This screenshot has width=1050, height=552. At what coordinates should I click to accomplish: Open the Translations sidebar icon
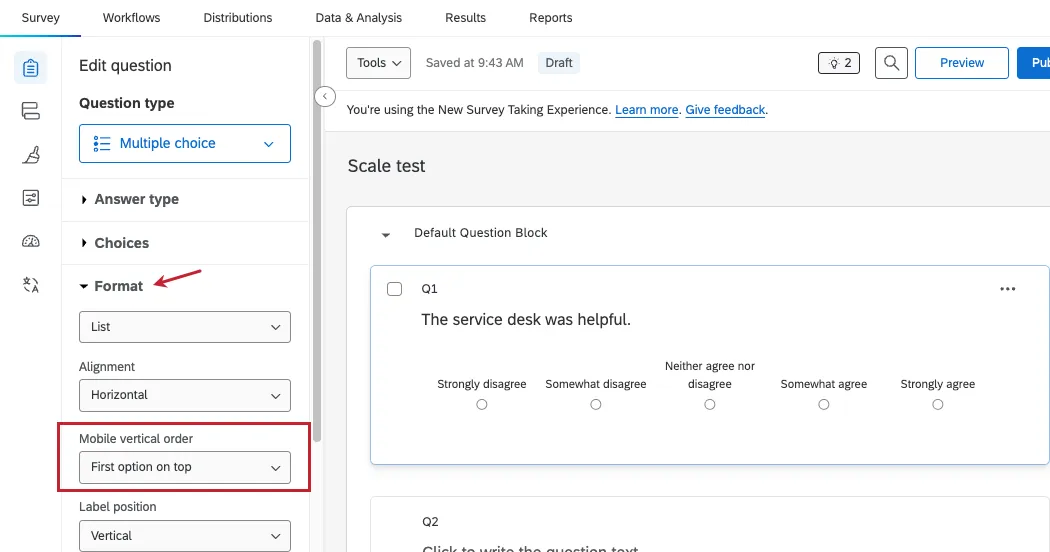pos(30,285)
